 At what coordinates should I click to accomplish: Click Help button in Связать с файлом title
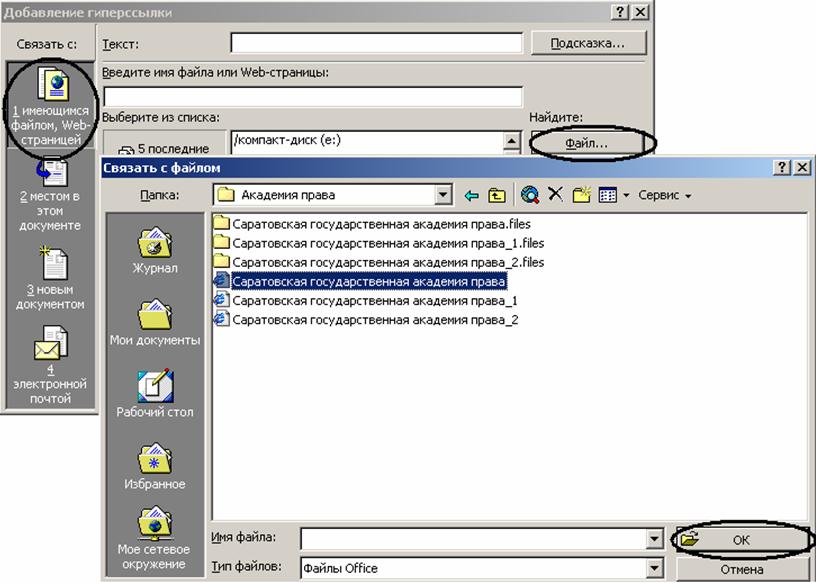point(782,168)
